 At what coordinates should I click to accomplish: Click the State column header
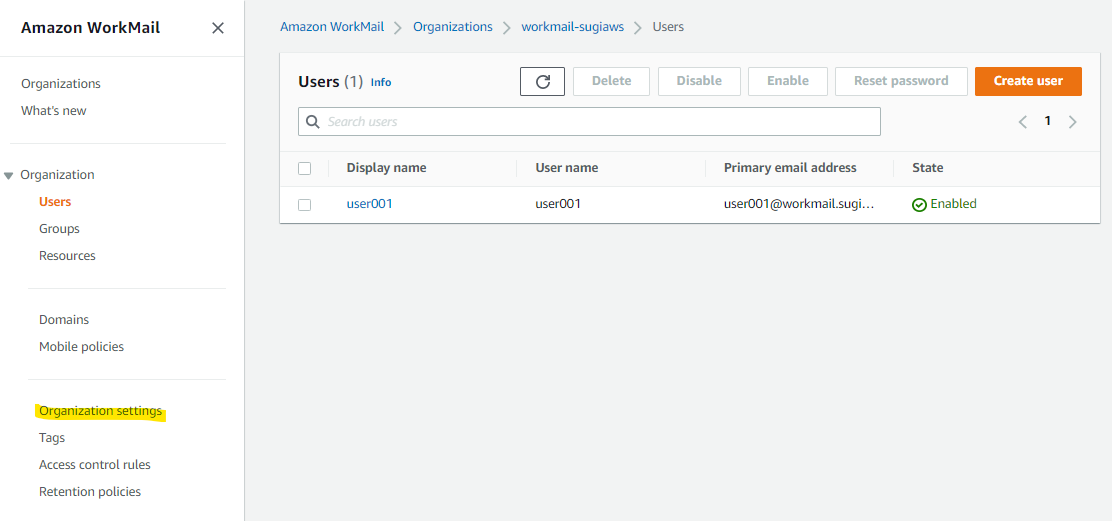tap(928, 168)
